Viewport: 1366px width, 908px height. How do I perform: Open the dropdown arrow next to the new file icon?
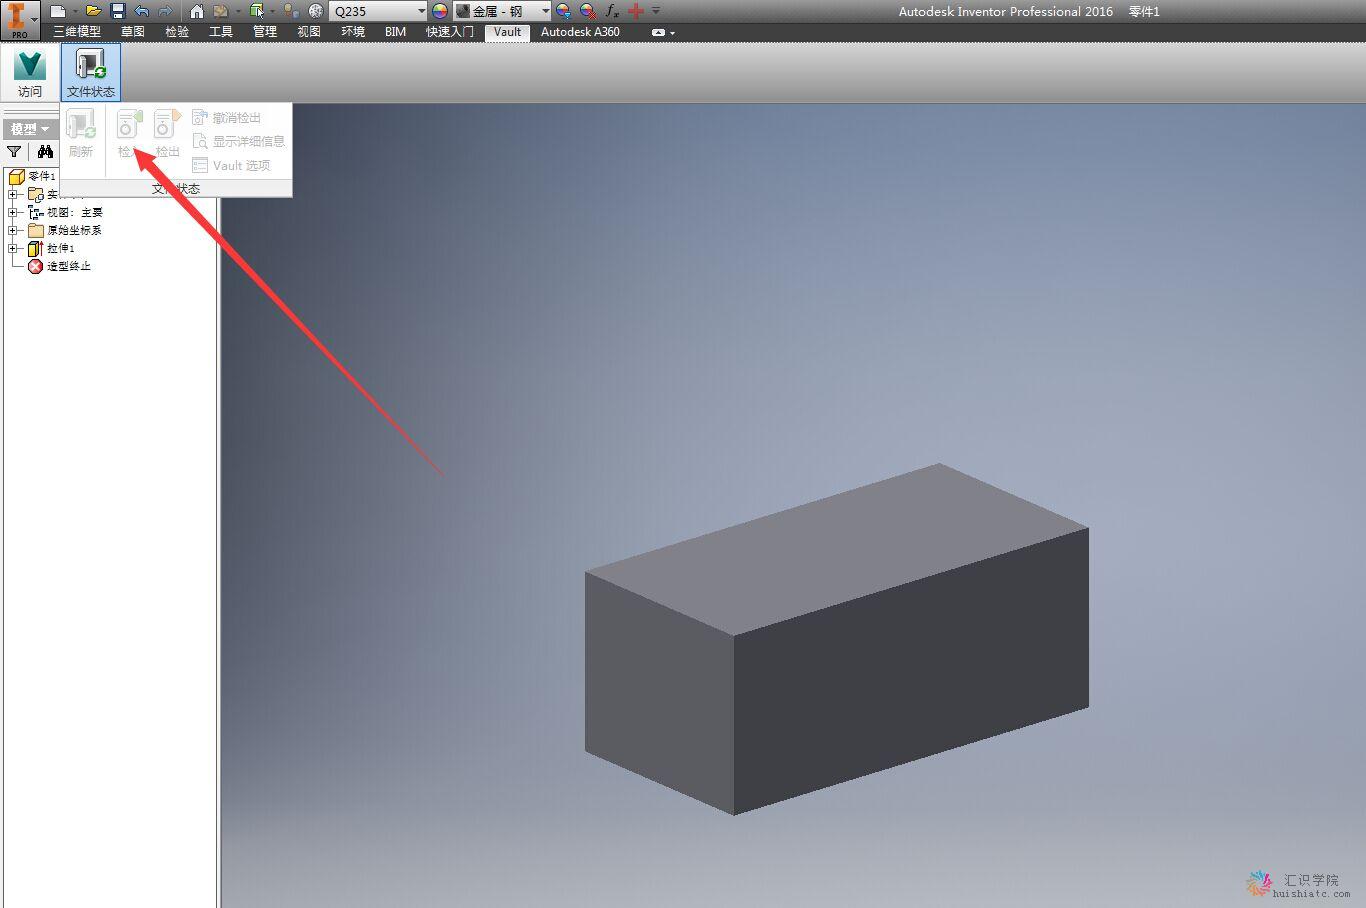point(75,11)
